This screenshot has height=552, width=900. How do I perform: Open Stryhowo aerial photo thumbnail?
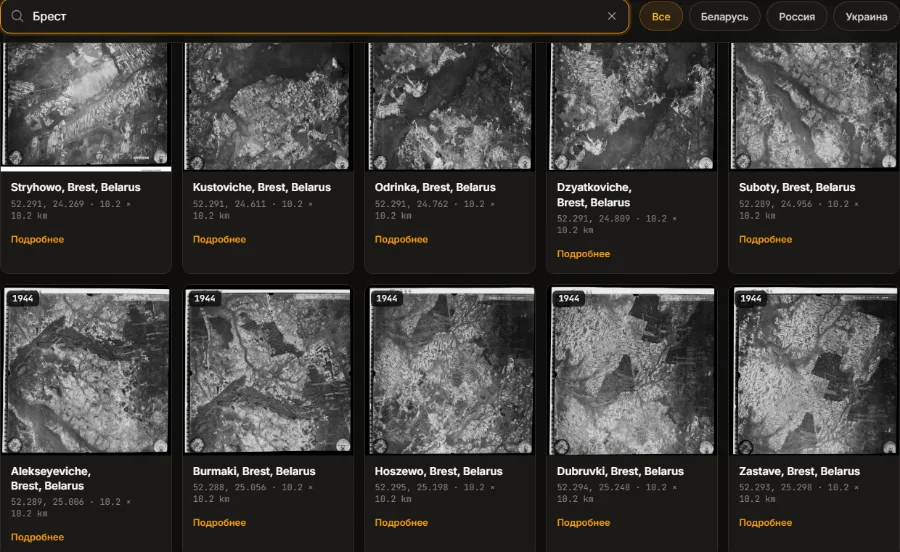point(86,106)
